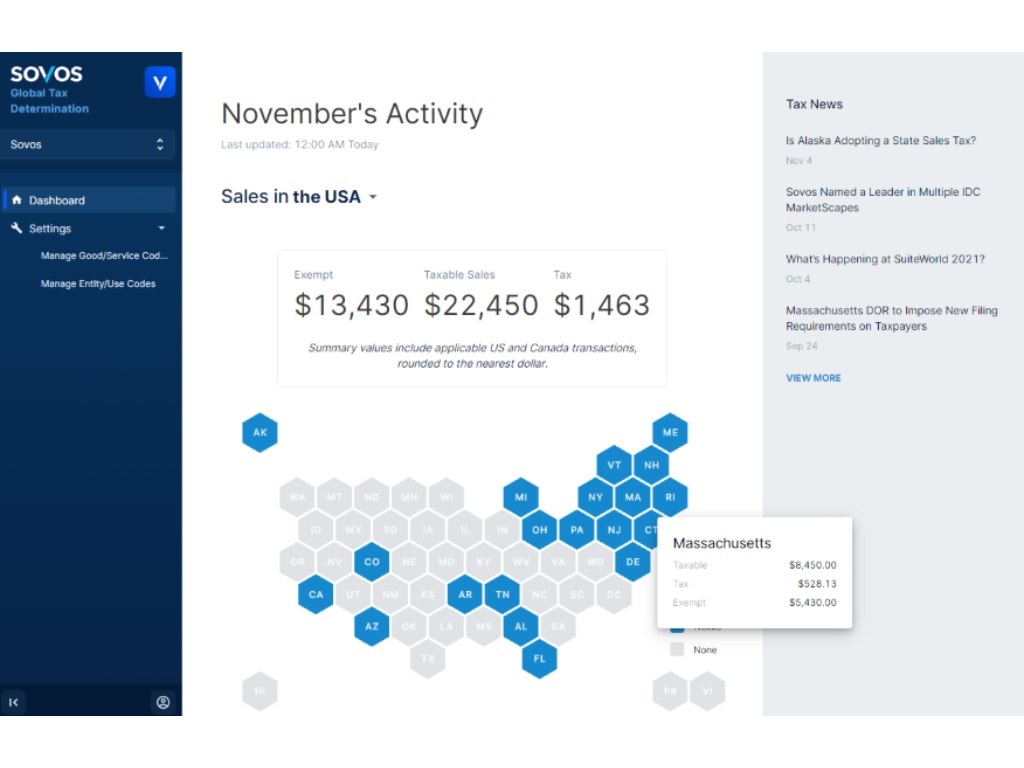Click the None legend color swatch

pyautogui.click(x=677, y=650)
